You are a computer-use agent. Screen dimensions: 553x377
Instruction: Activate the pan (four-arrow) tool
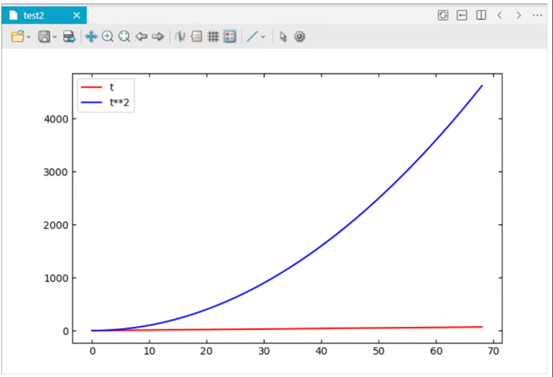coord(91,36)
